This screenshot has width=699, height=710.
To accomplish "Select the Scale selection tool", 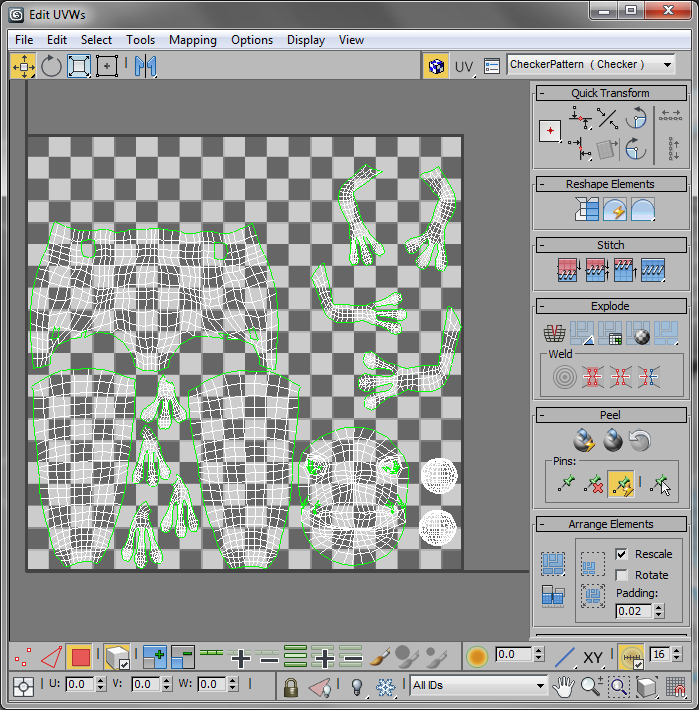I will coord(79,67).
